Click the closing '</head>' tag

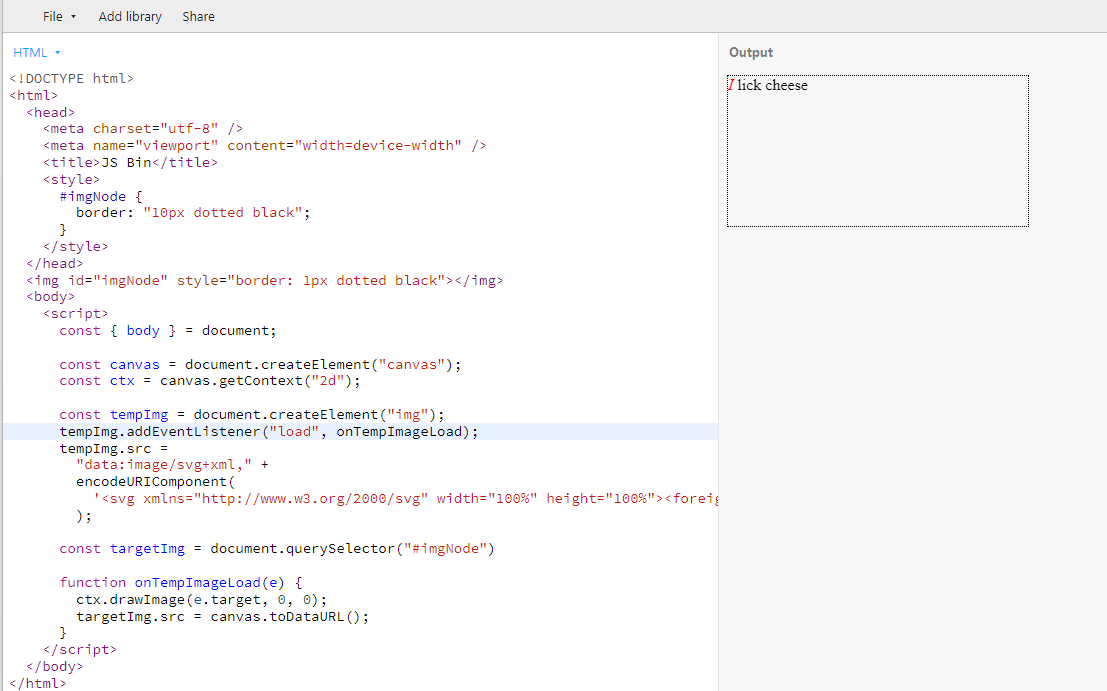point(54,263)
